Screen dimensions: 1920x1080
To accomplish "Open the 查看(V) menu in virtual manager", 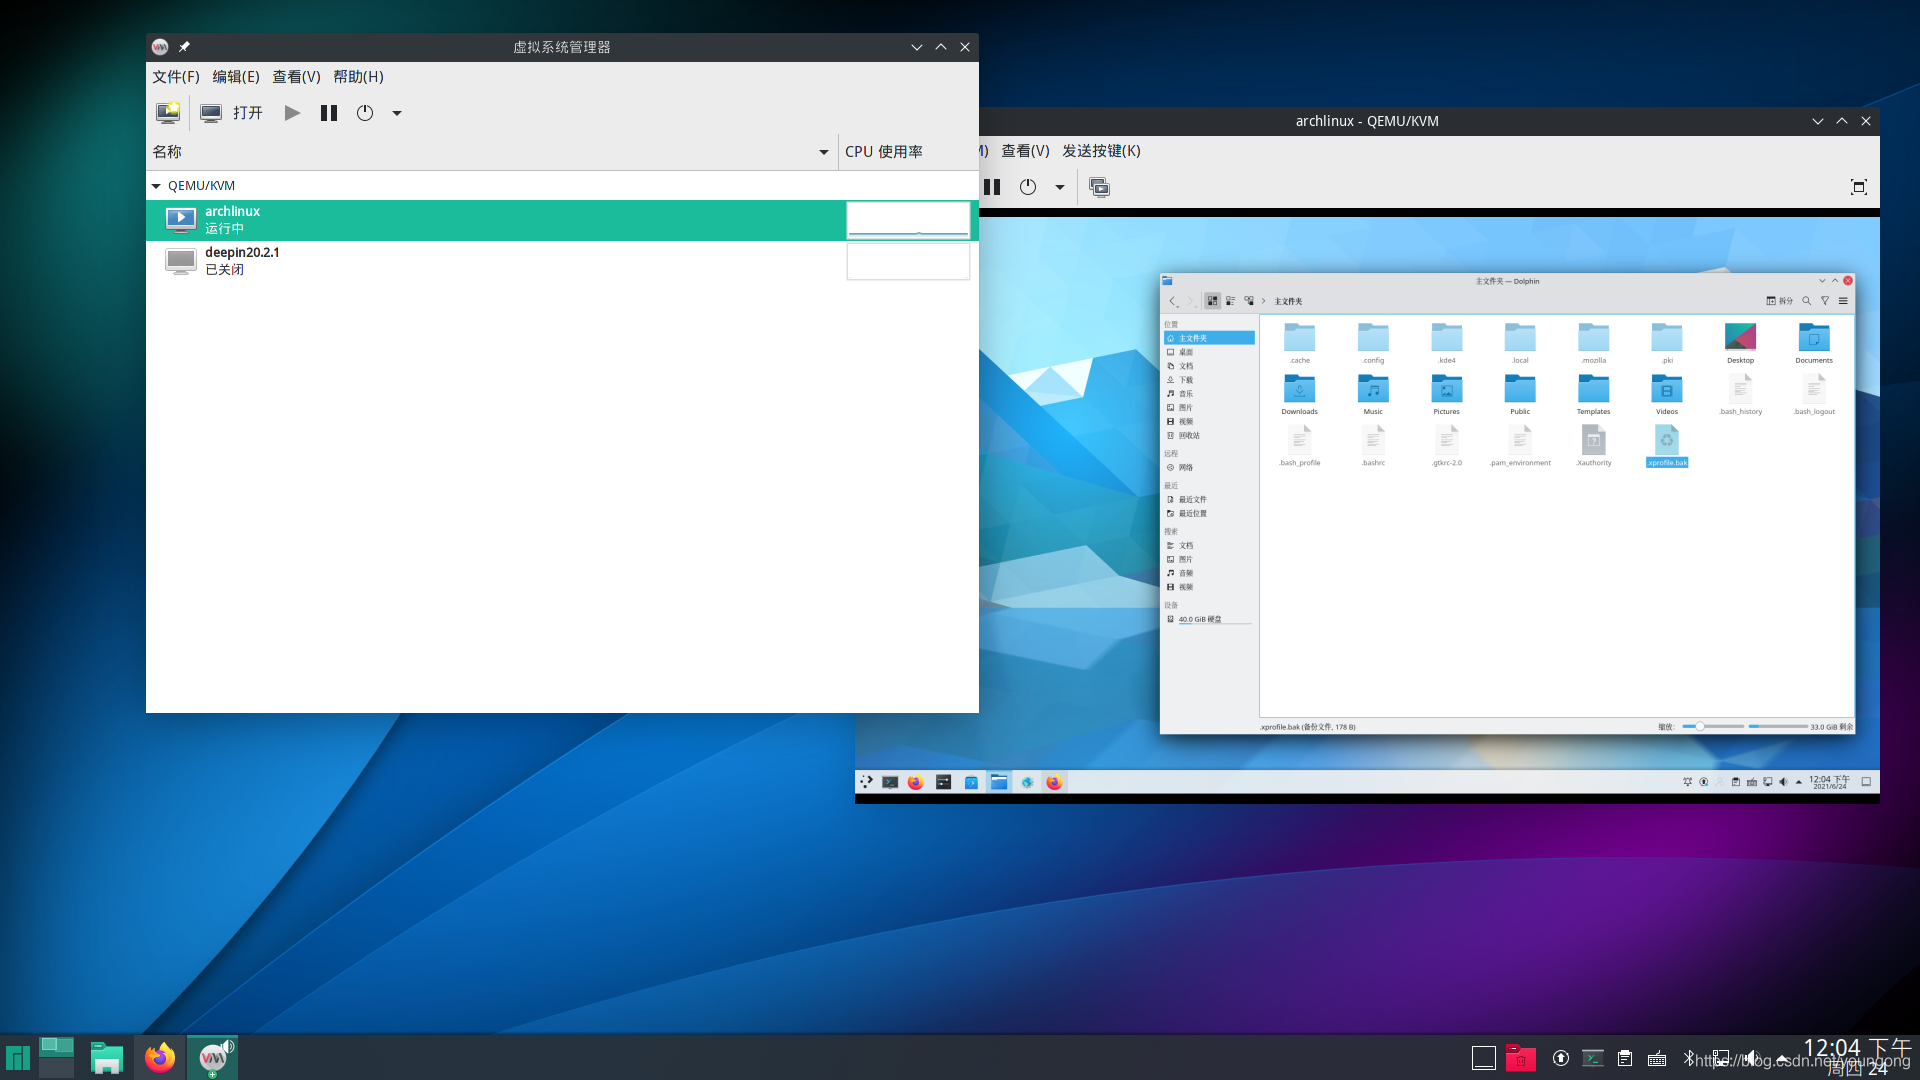I will 295,76.
